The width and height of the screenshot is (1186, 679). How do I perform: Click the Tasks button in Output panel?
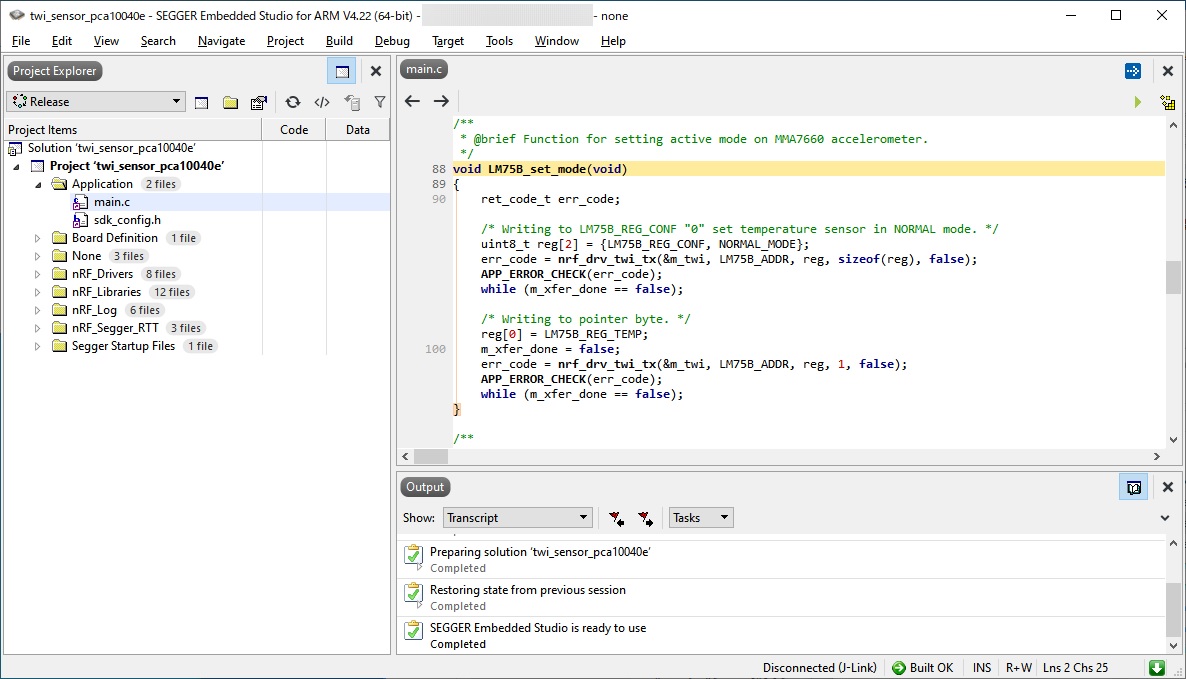tap(700, 518)
